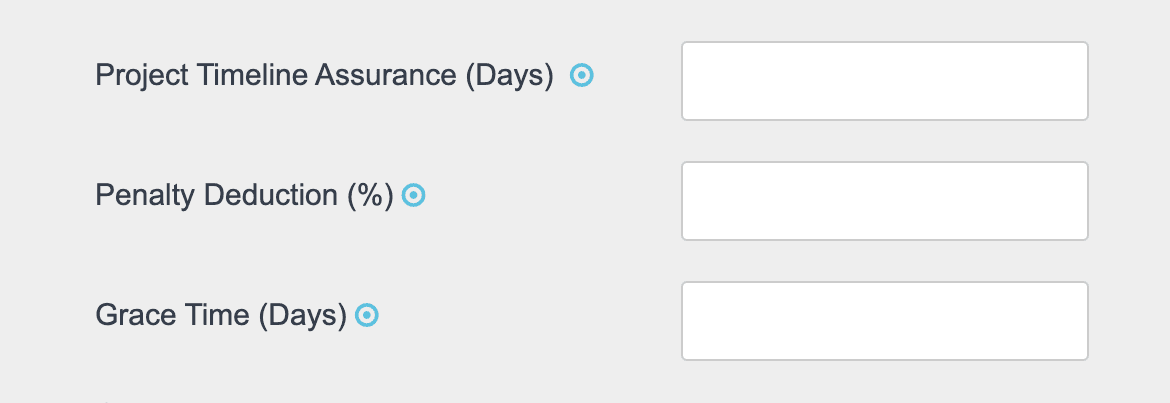Click the Grace Time info icon

pyautogui.click(x=367, y=316)
